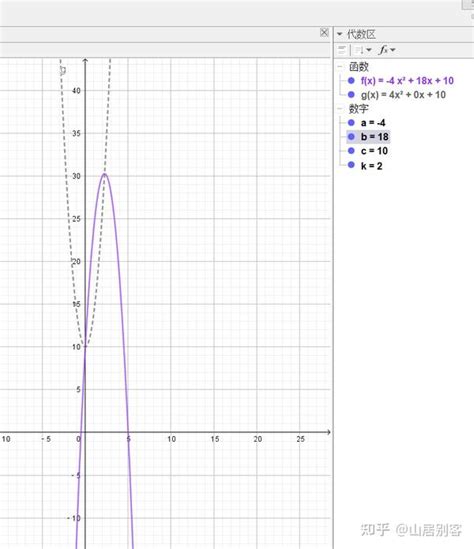The height and width of the screenshot is (549, 474).
Task: Click the y-axis label 30
Action: 76,176
